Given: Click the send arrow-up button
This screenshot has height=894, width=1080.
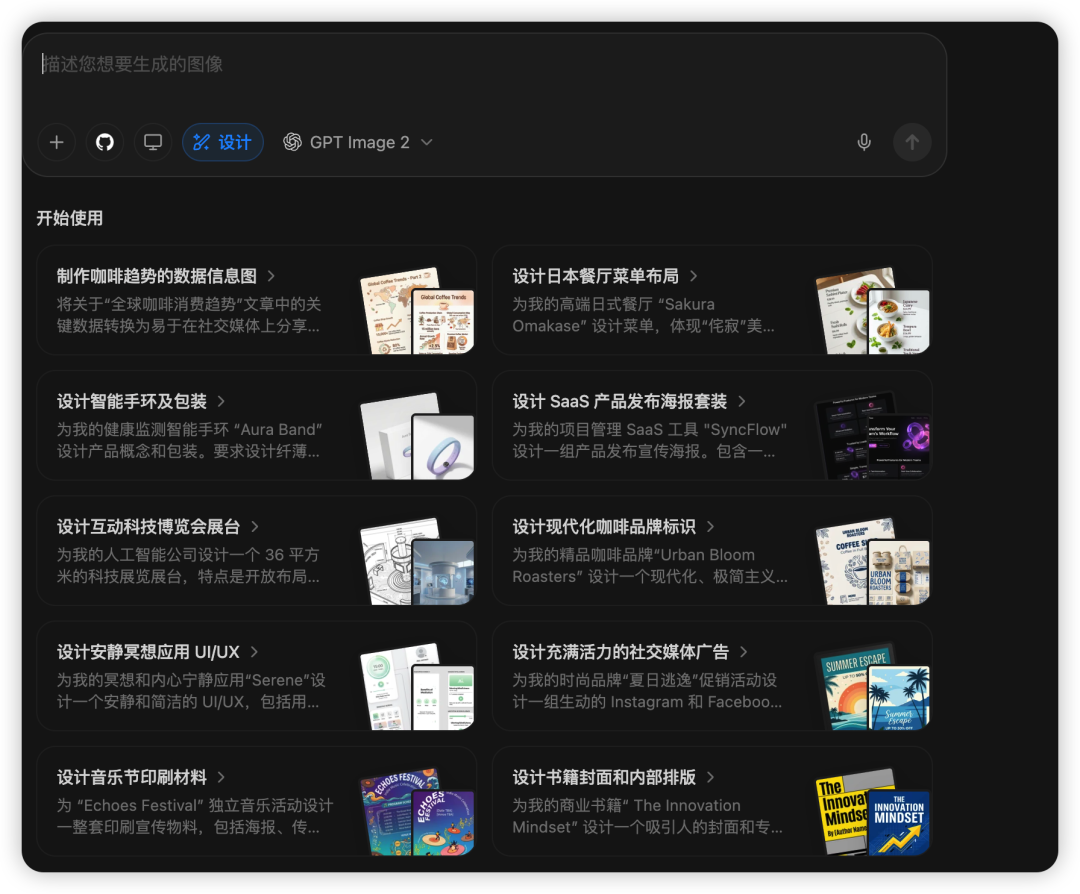Looking at the screenshot, I should (x=912, y=142).
